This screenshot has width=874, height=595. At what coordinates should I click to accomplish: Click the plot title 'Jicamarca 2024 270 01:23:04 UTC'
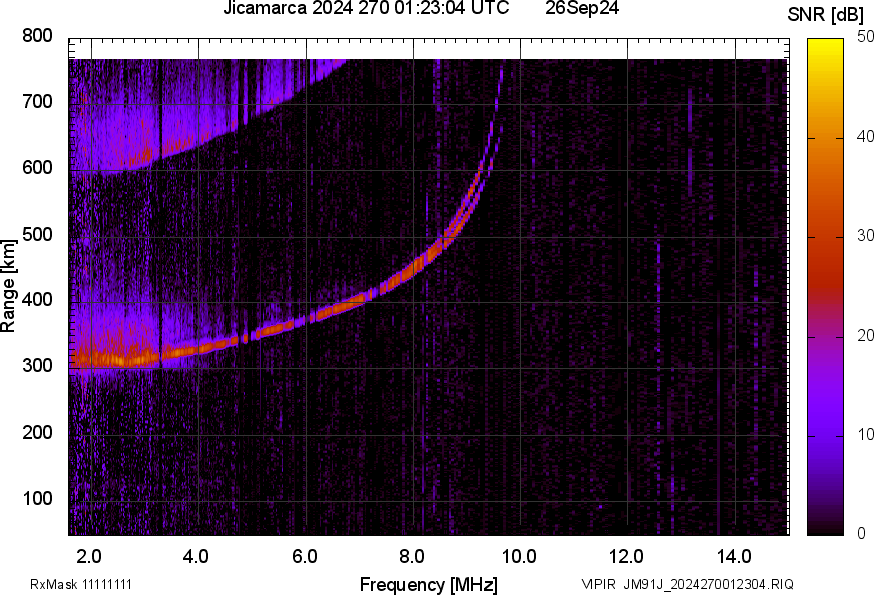pos(366,8)
